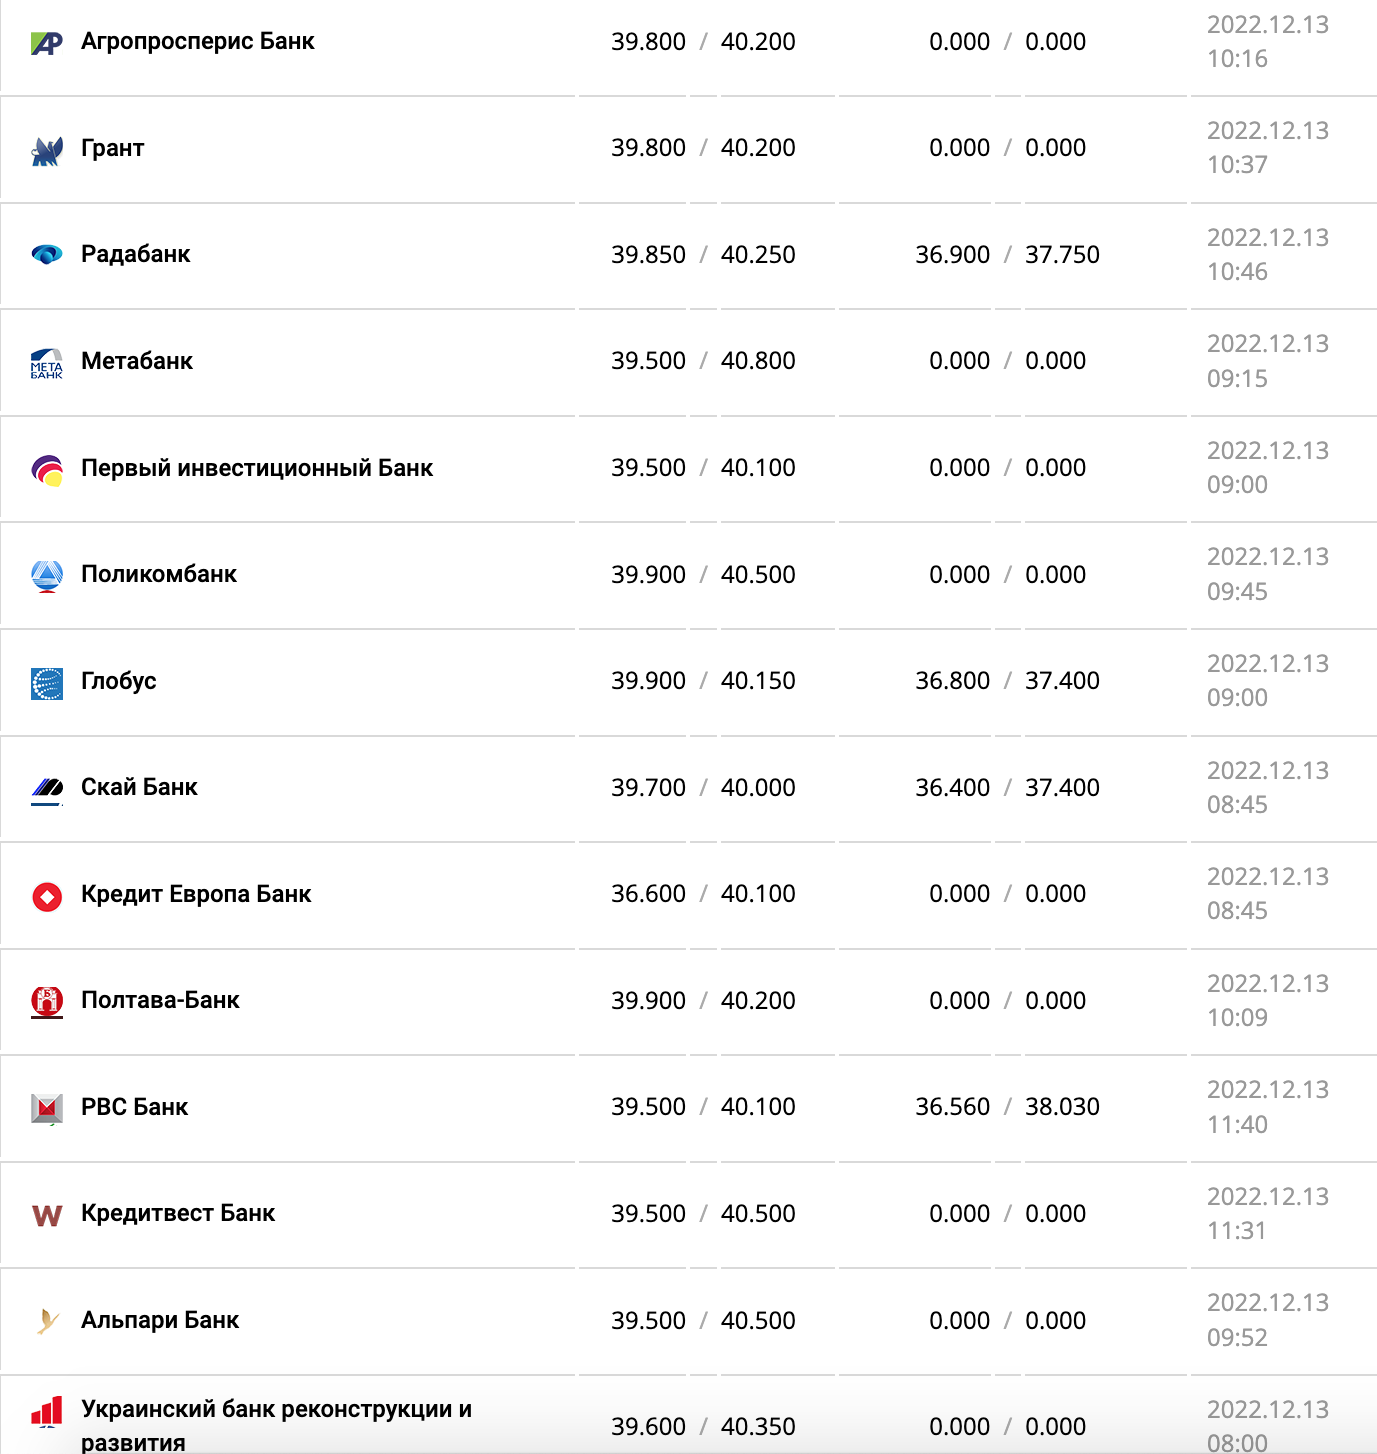The width and height of the screenshot is (1377, 1454).
Task: Click the Альпари Банк bird logo
Action: coord(47,1321)
